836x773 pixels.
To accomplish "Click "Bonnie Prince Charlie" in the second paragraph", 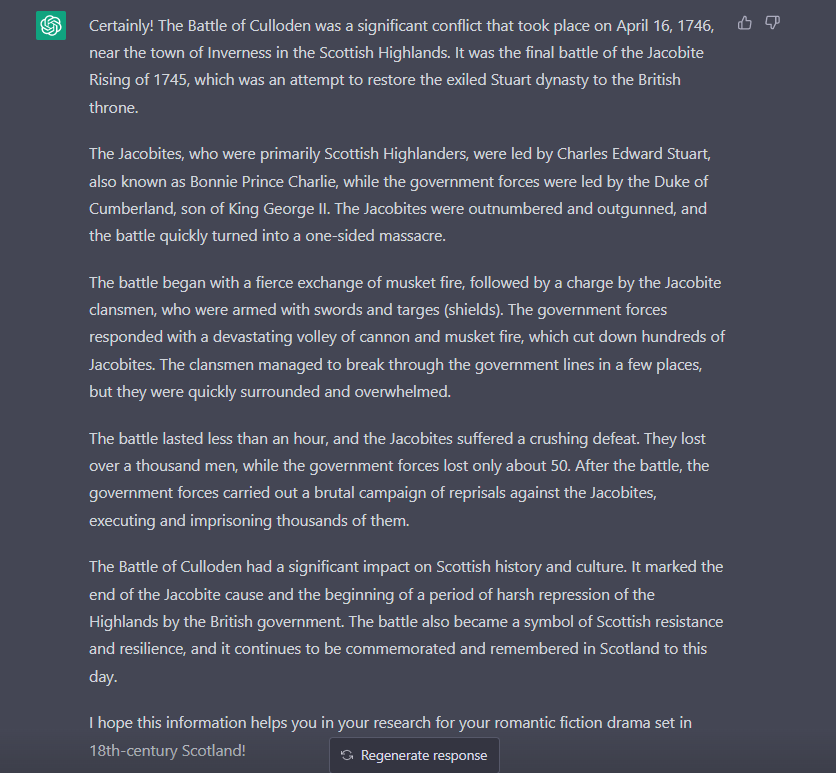I will click(x=263, y=182).
